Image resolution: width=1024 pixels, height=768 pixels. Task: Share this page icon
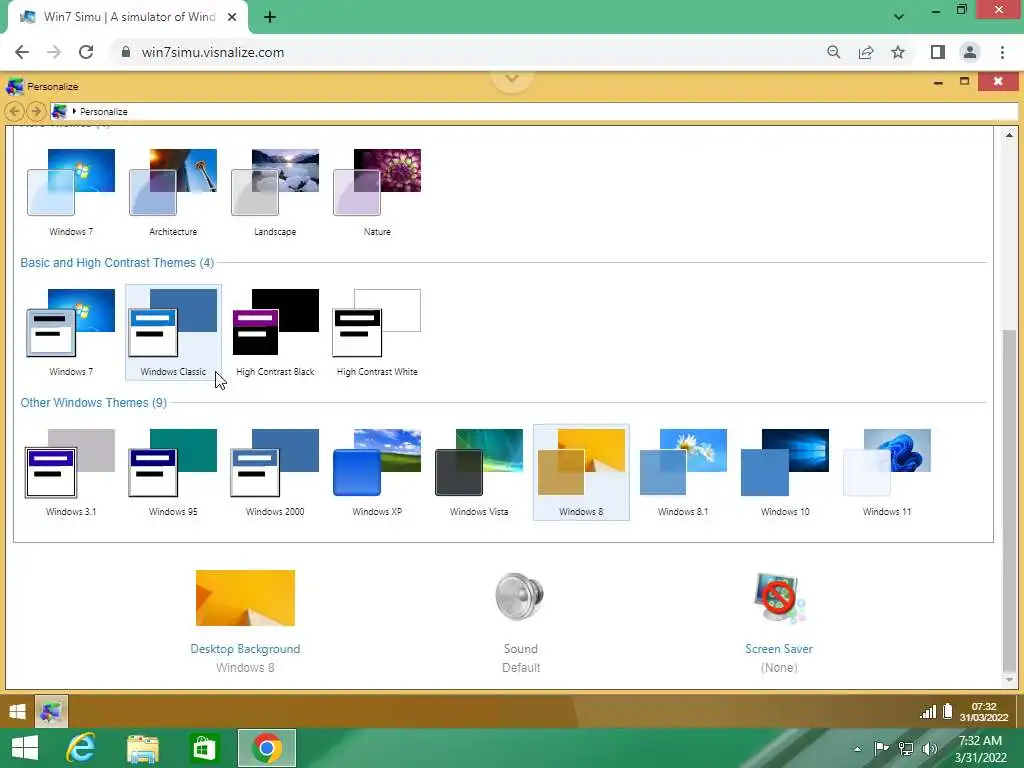click(866, 52)
